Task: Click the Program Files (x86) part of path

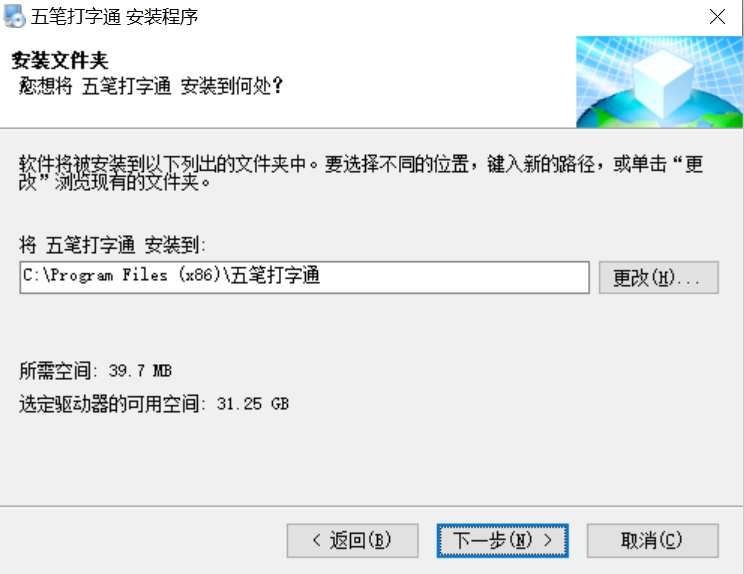Action: [135, 275]
